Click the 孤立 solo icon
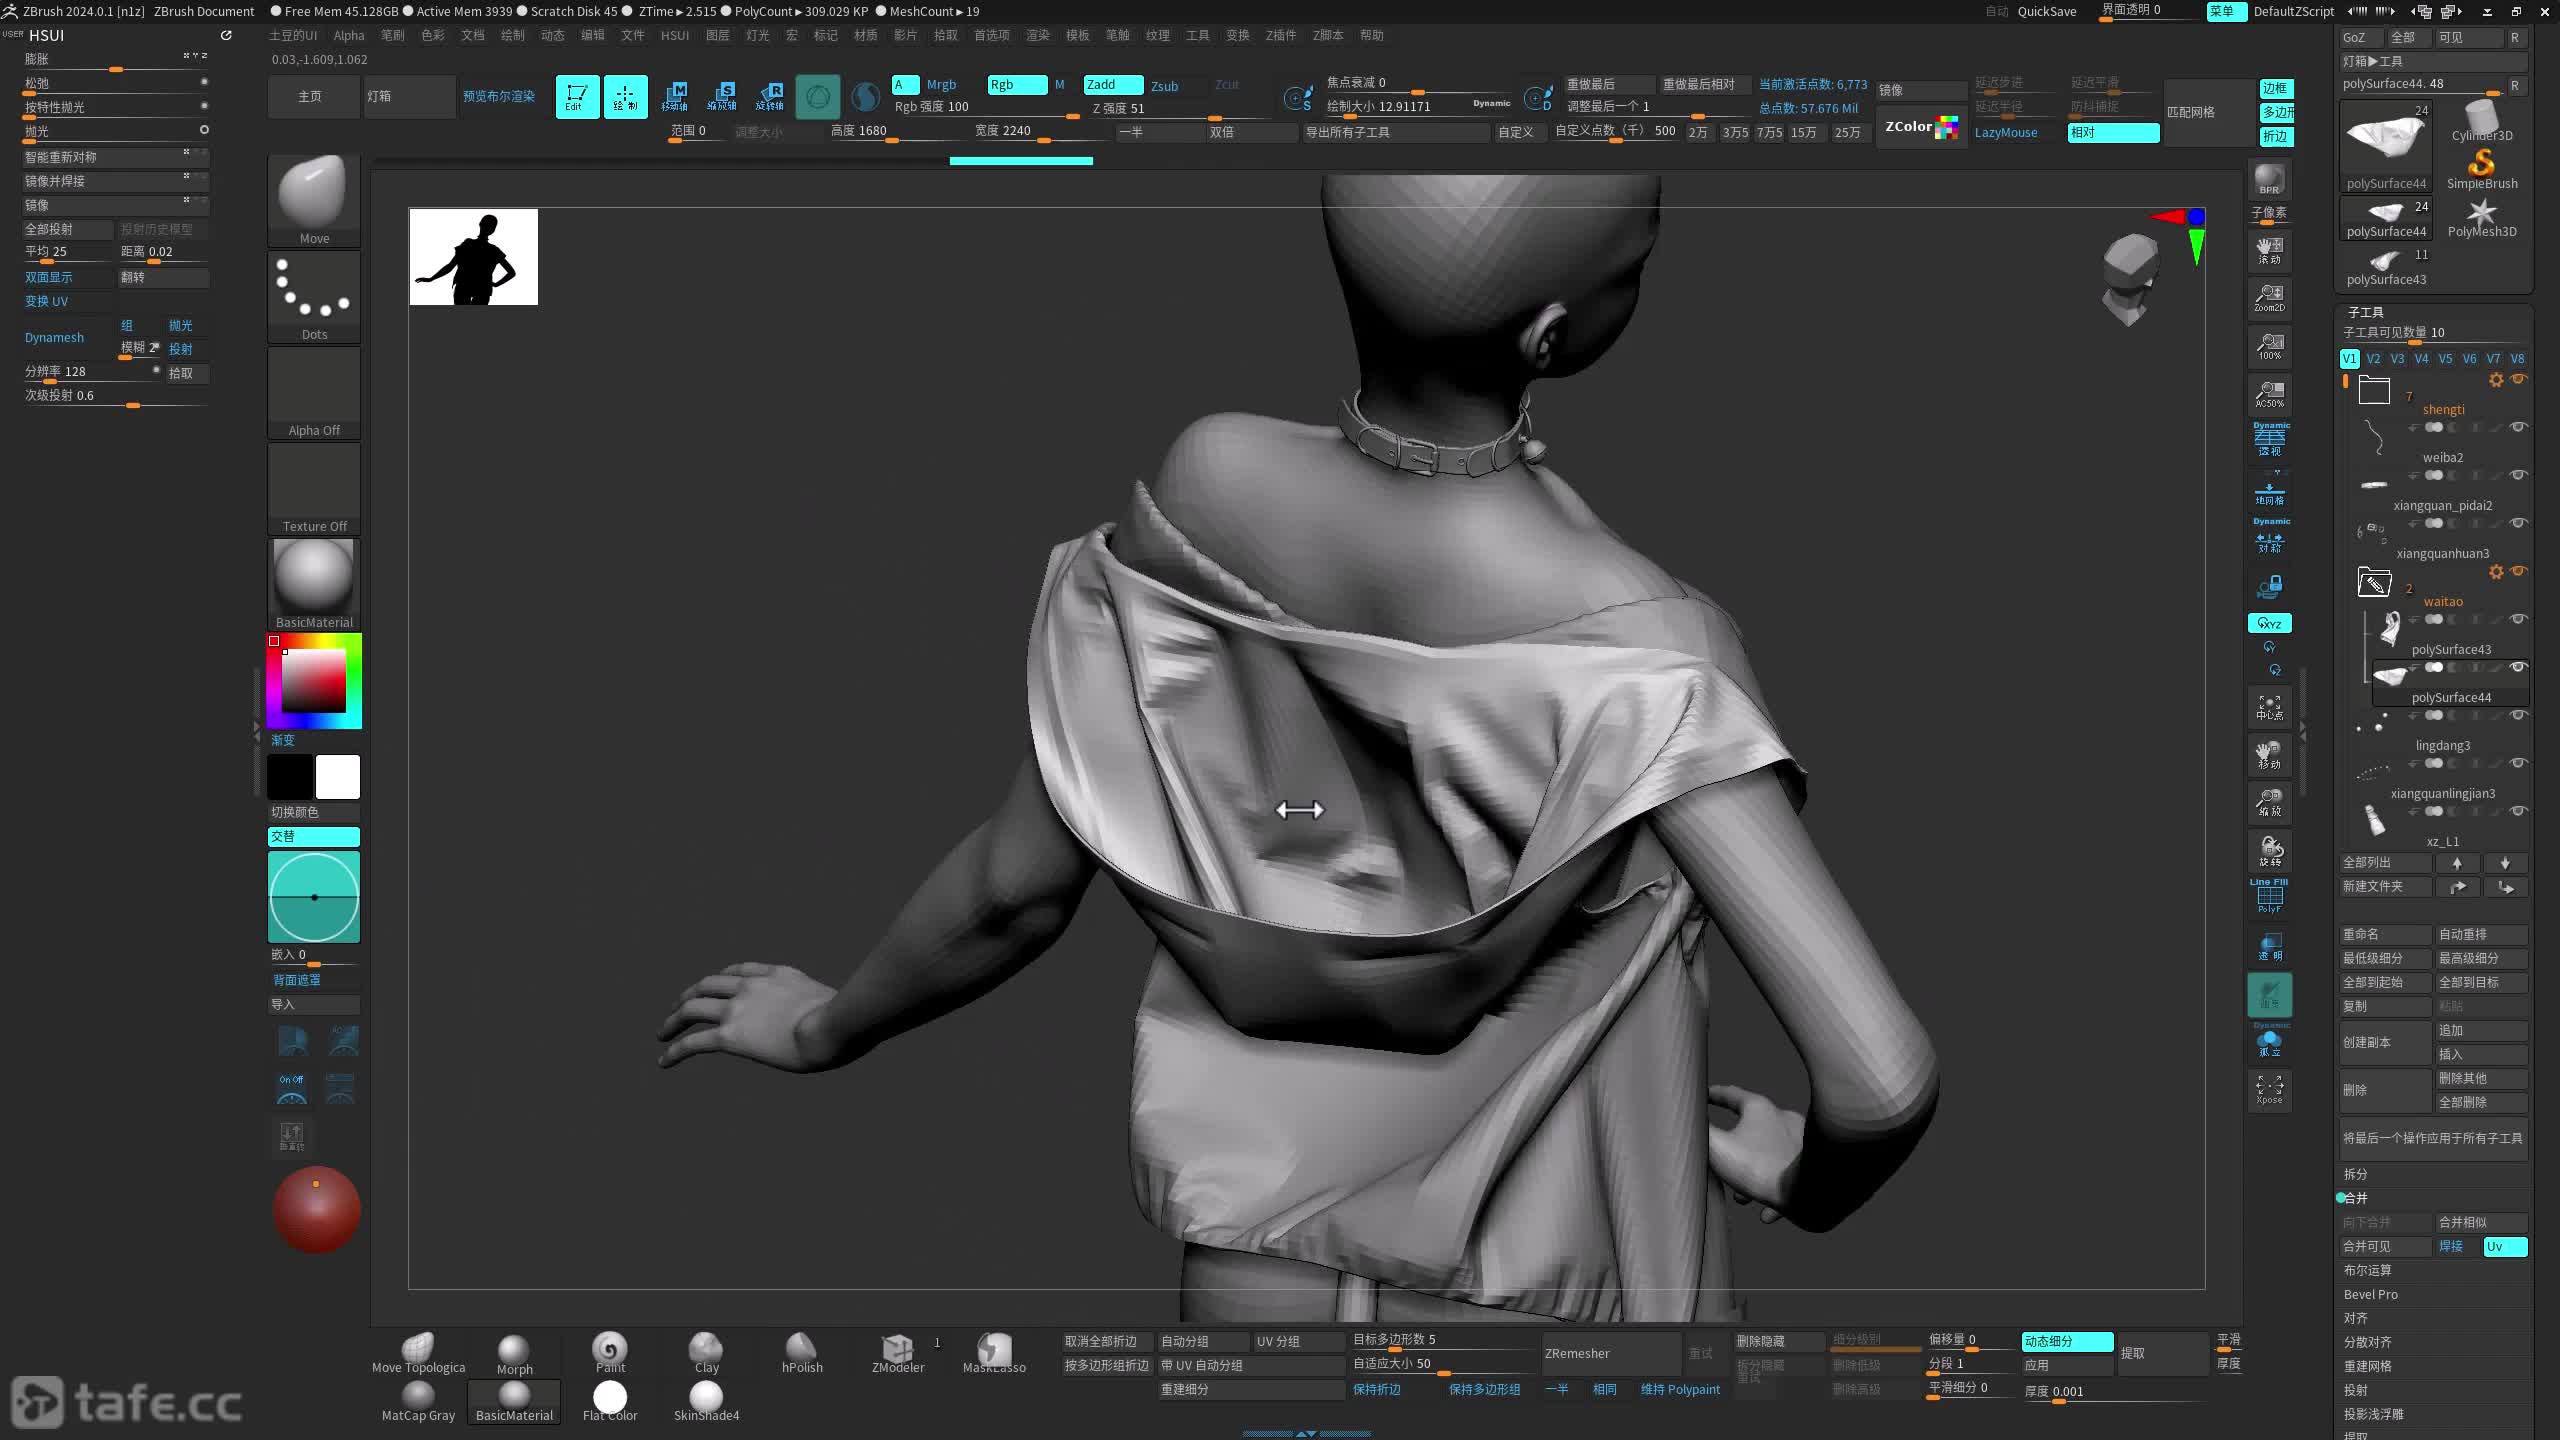2560x1440 pixels. [2269, 1042]
